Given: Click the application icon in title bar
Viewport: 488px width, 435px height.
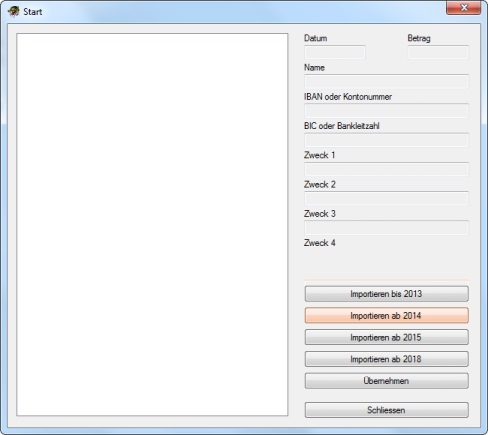Looking at the screenshot, I should click(14, 12).
